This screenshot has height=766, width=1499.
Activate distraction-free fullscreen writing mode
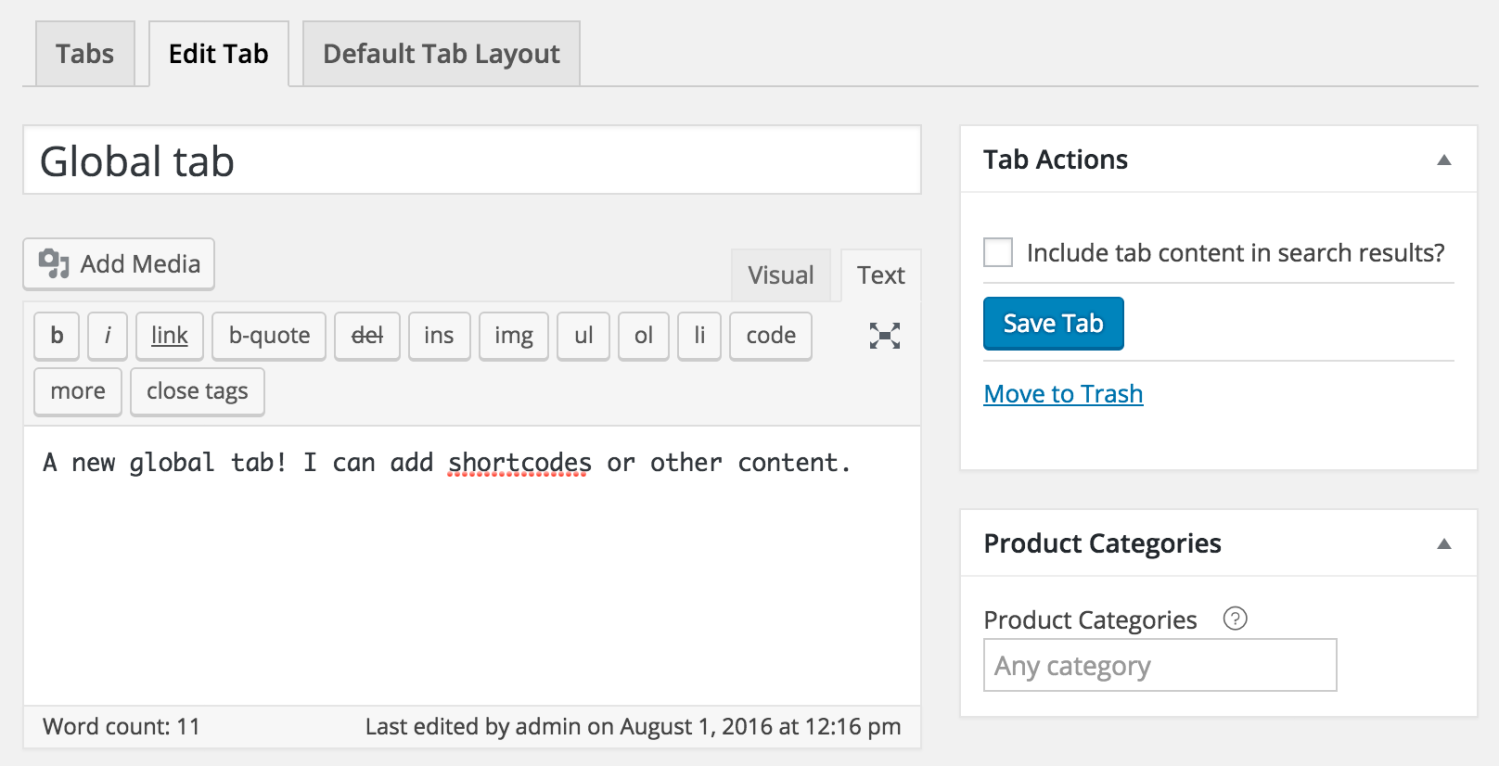[883, 336]
